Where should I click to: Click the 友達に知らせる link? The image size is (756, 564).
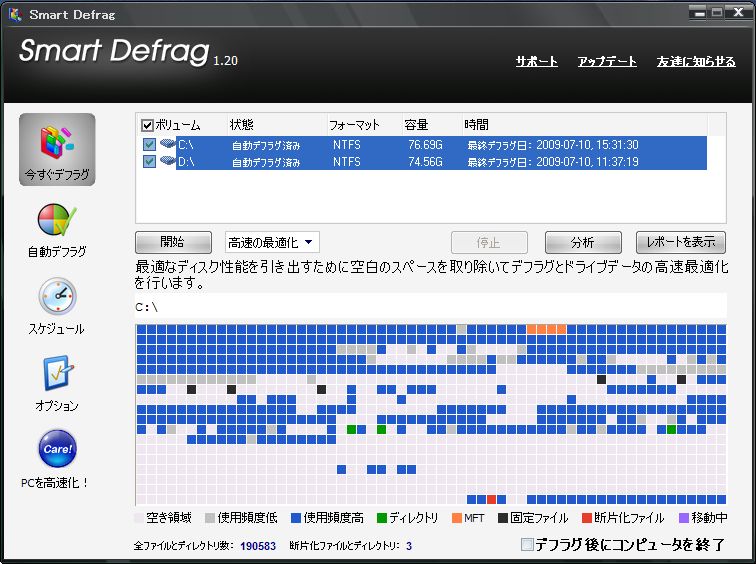(x=696, y=61)
